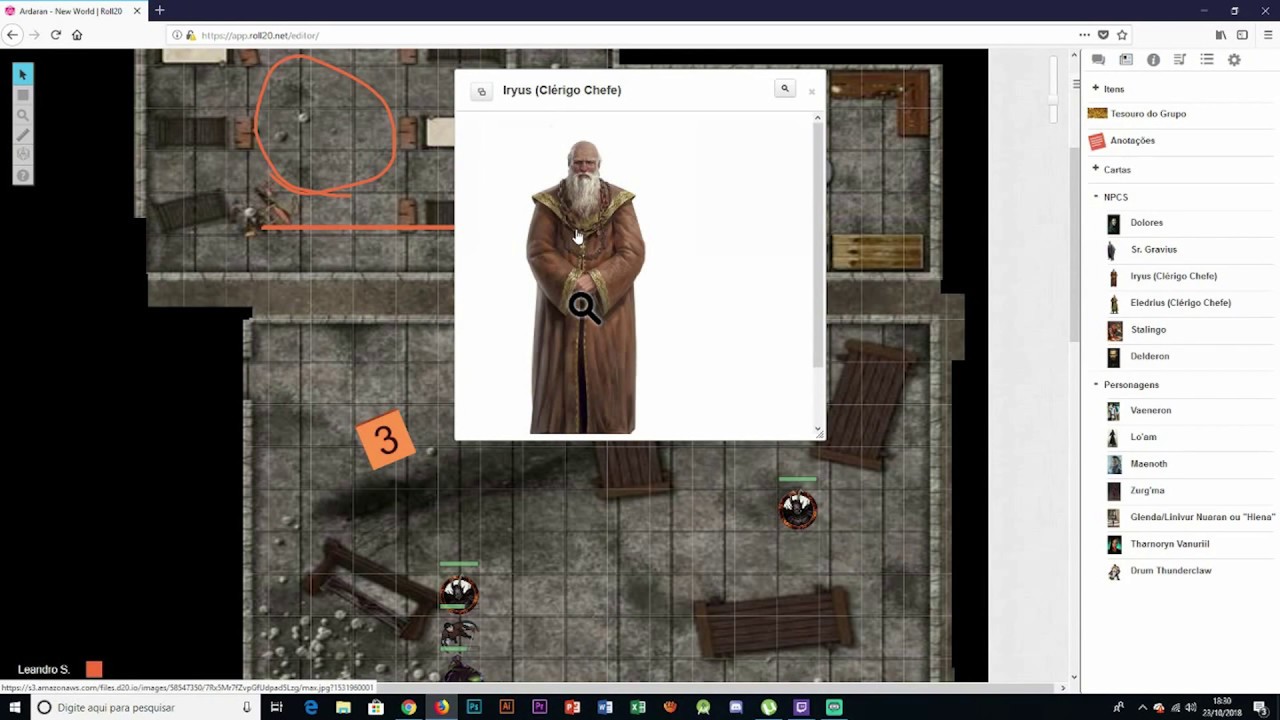Open the Anotações handout
Screen dimensions: 1280x720
coord(1132,141)
